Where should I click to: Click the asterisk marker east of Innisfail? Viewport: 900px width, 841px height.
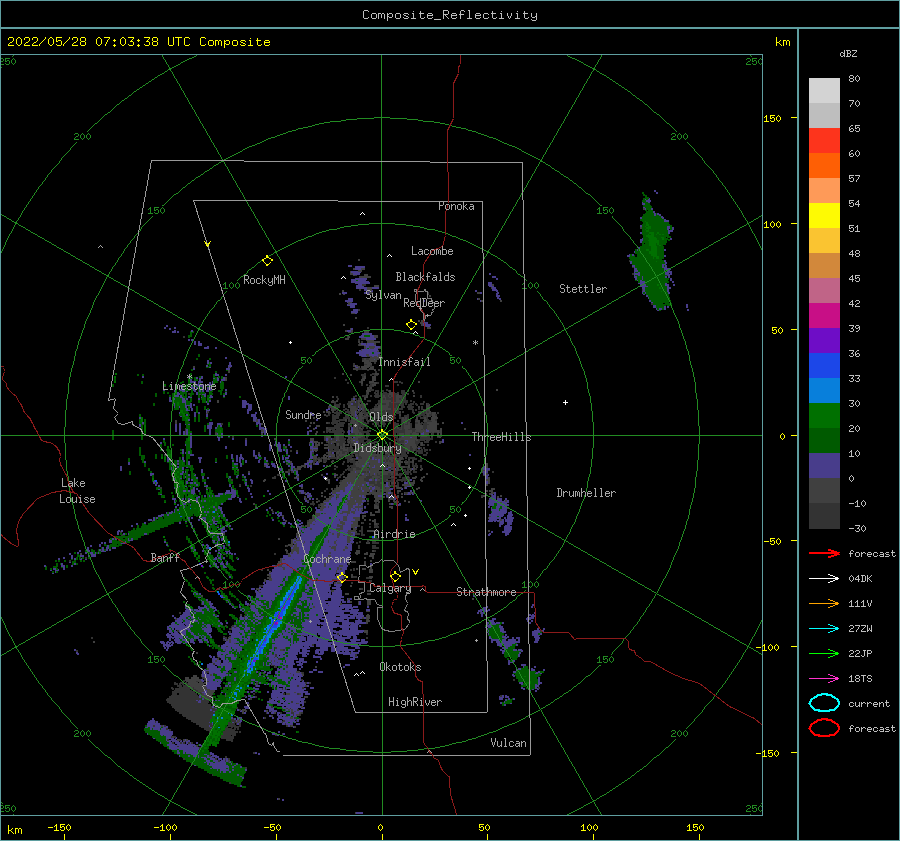pyautogui.click(x=475, y=343)
